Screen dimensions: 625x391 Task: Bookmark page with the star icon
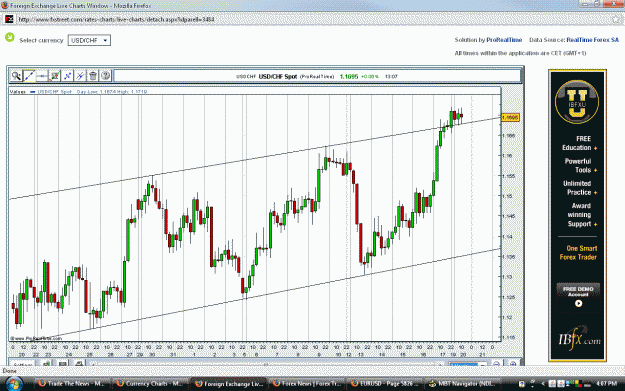(x=616, y=19)
